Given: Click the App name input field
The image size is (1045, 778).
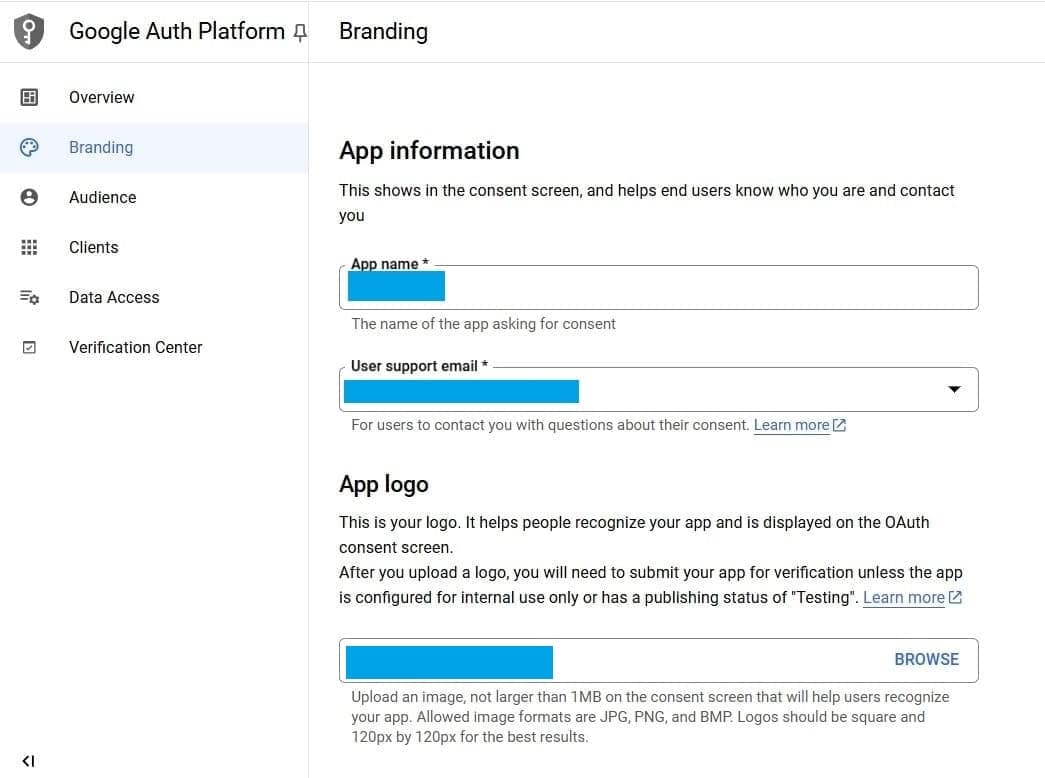Looking at the screenshot, I should click(660, 286).
